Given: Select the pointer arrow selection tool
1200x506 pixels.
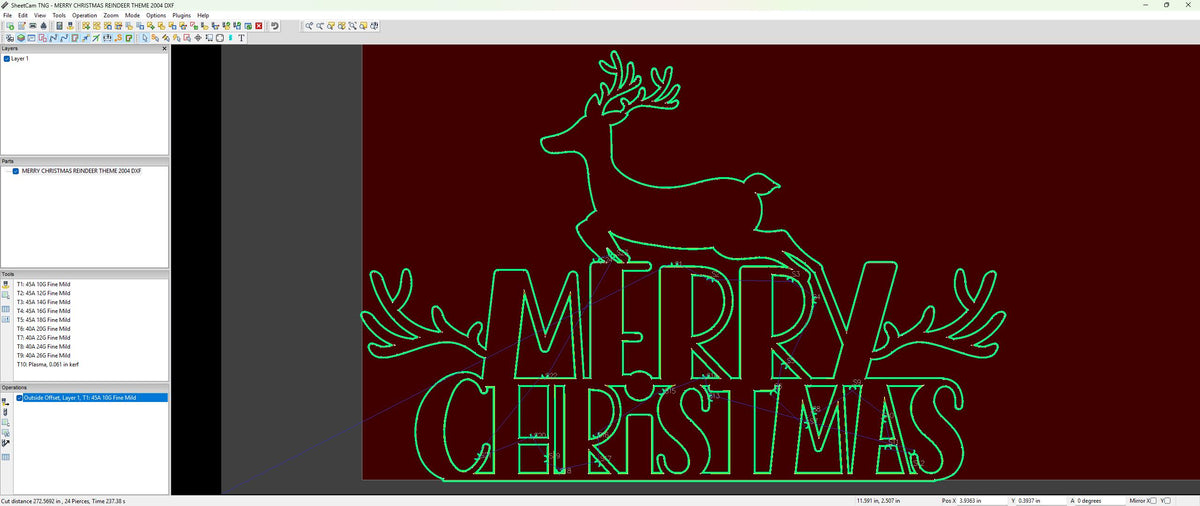Looking at the screenshot, I should point(144,38).
